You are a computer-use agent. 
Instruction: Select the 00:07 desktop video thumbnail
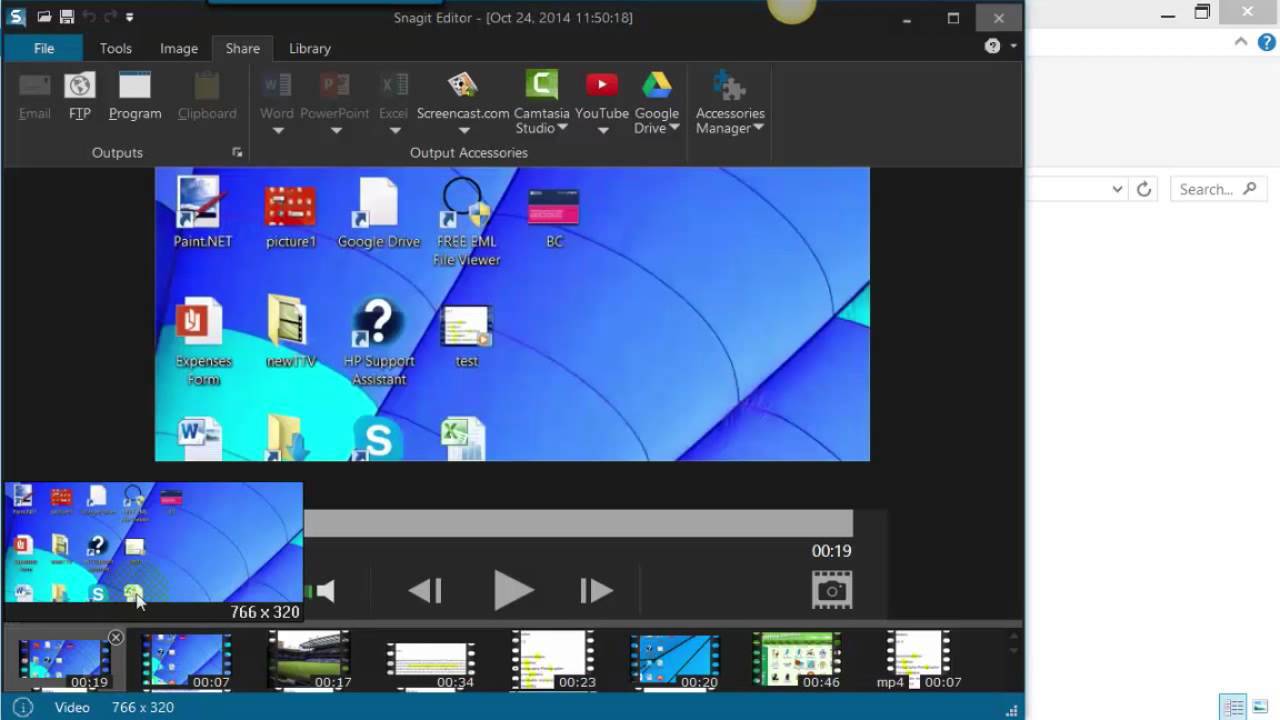(x=187, y=661)
